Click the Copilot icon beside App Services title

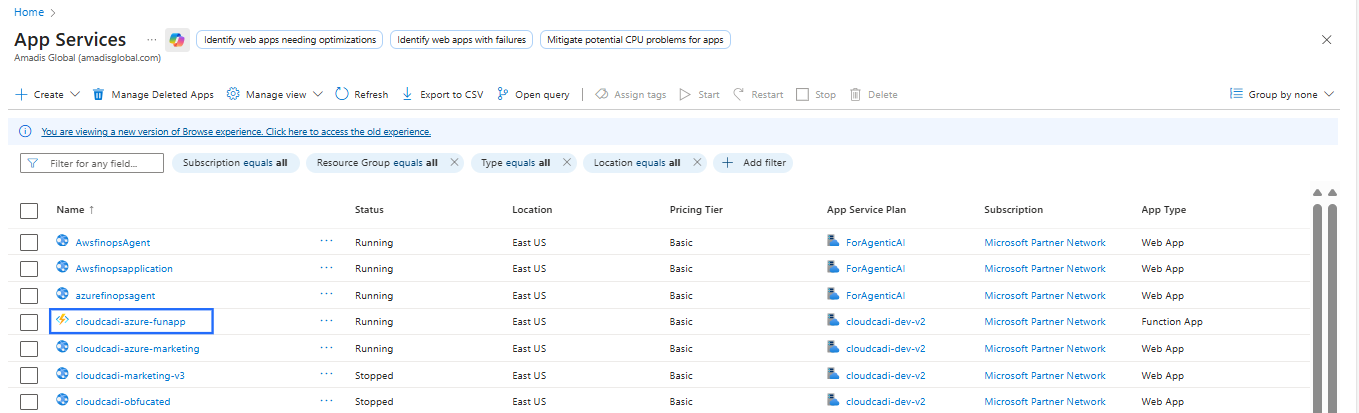177,39
